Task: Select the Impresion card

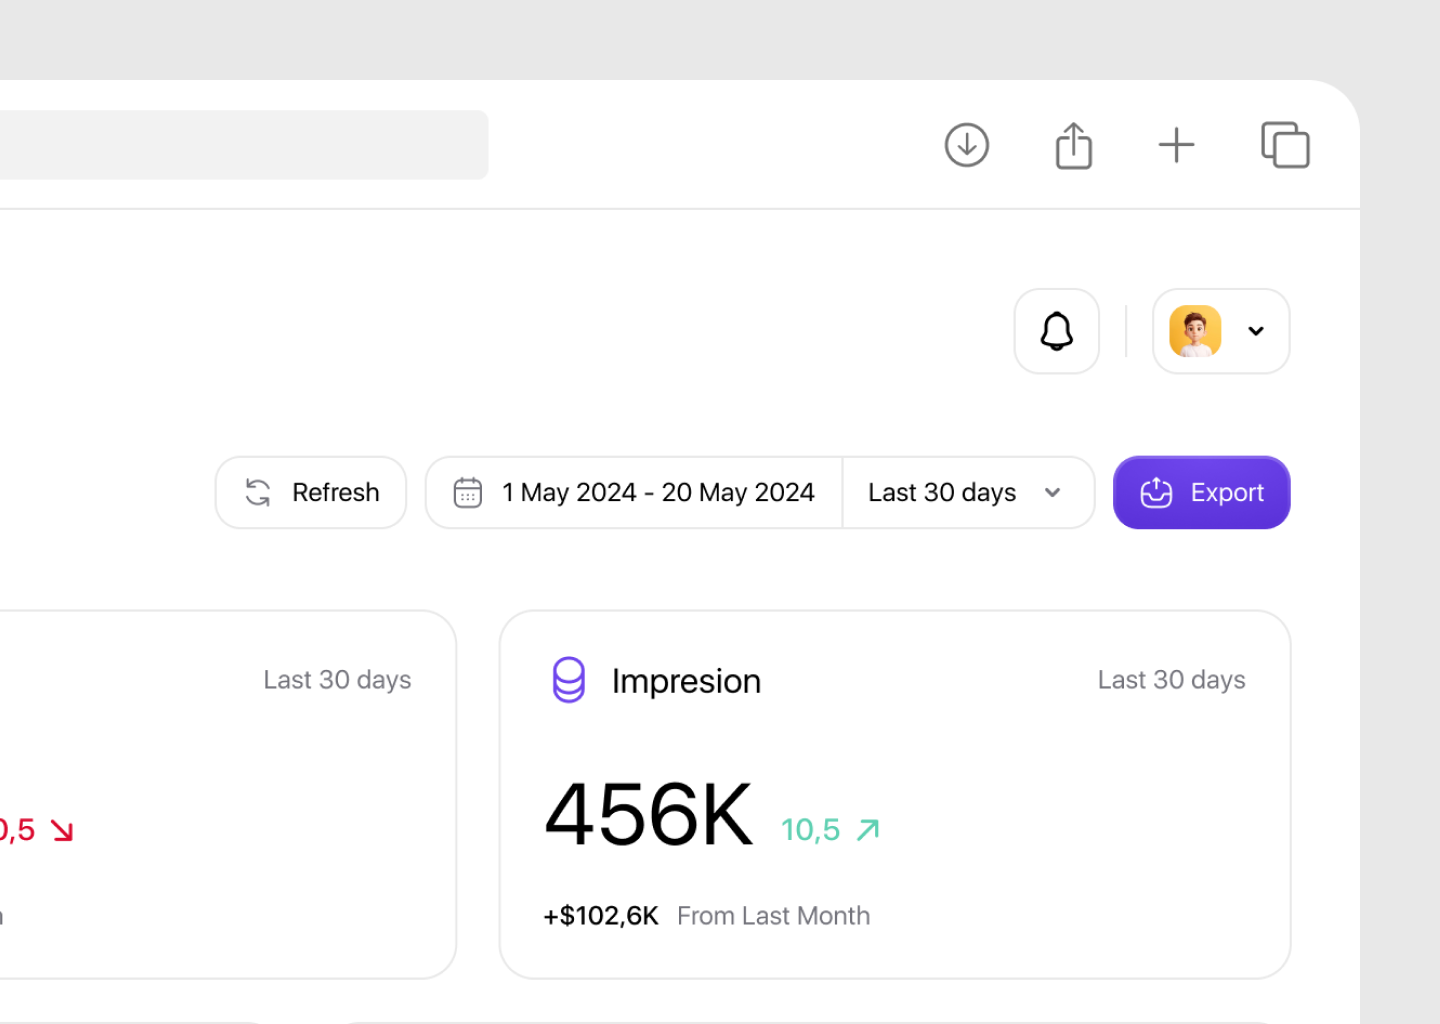Action: click(895, 793)
